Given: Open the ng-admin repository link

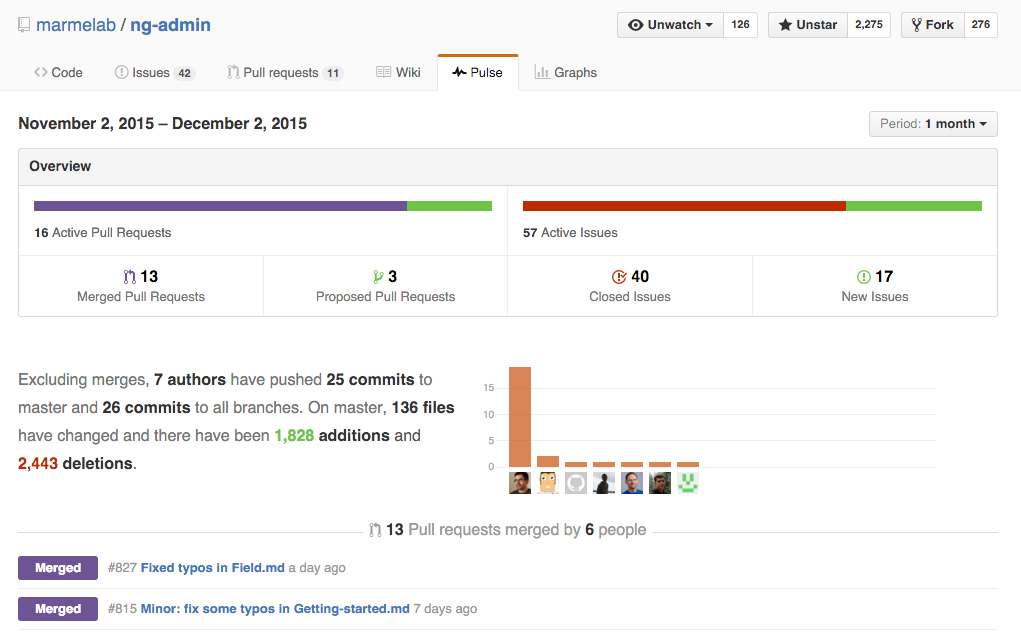Looking at the screenshot, I should point(170,25).
